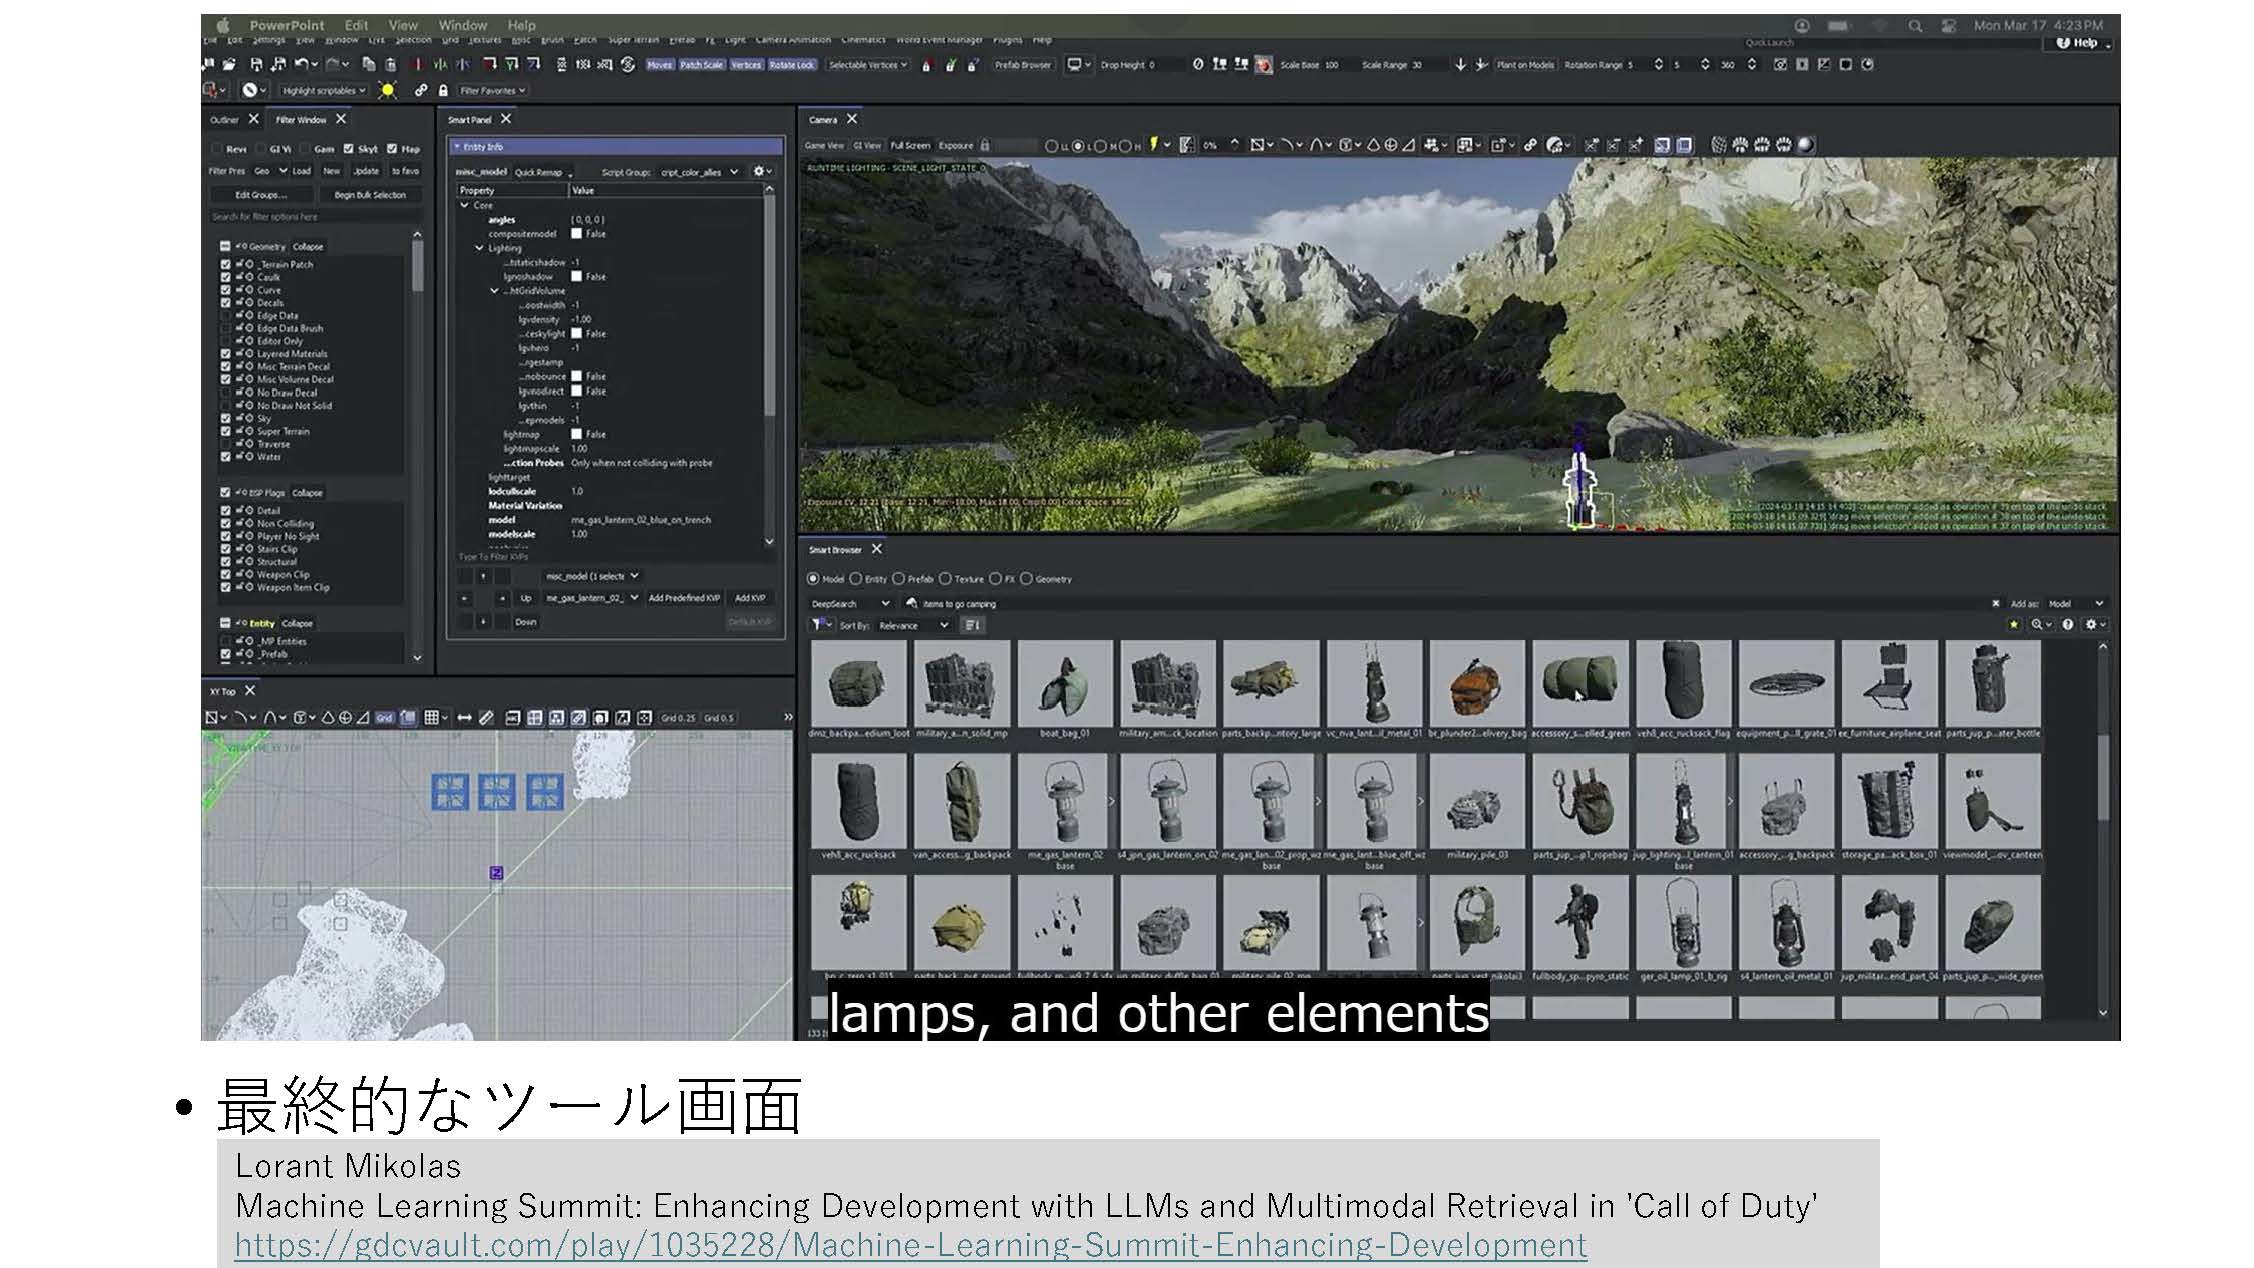
Task: Click the chain link icon in toolbar
Action: 421,90
